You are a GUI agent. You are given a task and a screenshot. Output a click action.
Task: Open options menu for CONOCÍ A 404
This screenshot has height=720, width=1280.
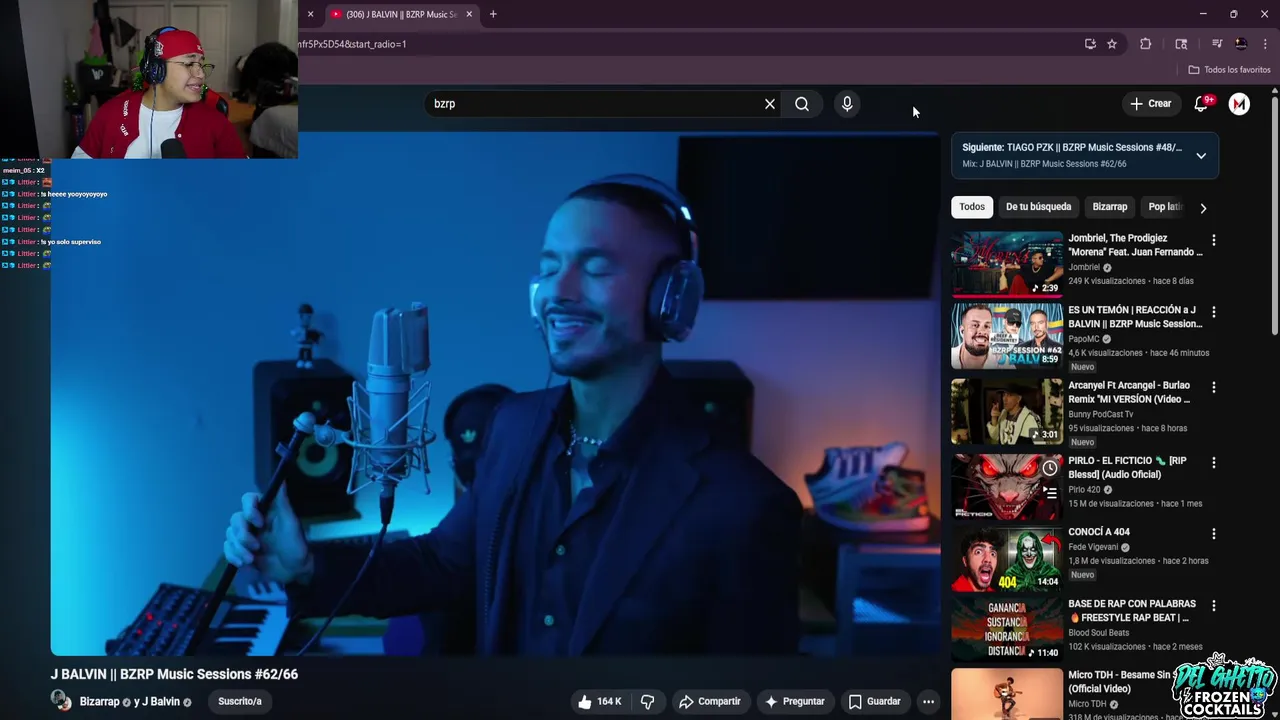1213,534
